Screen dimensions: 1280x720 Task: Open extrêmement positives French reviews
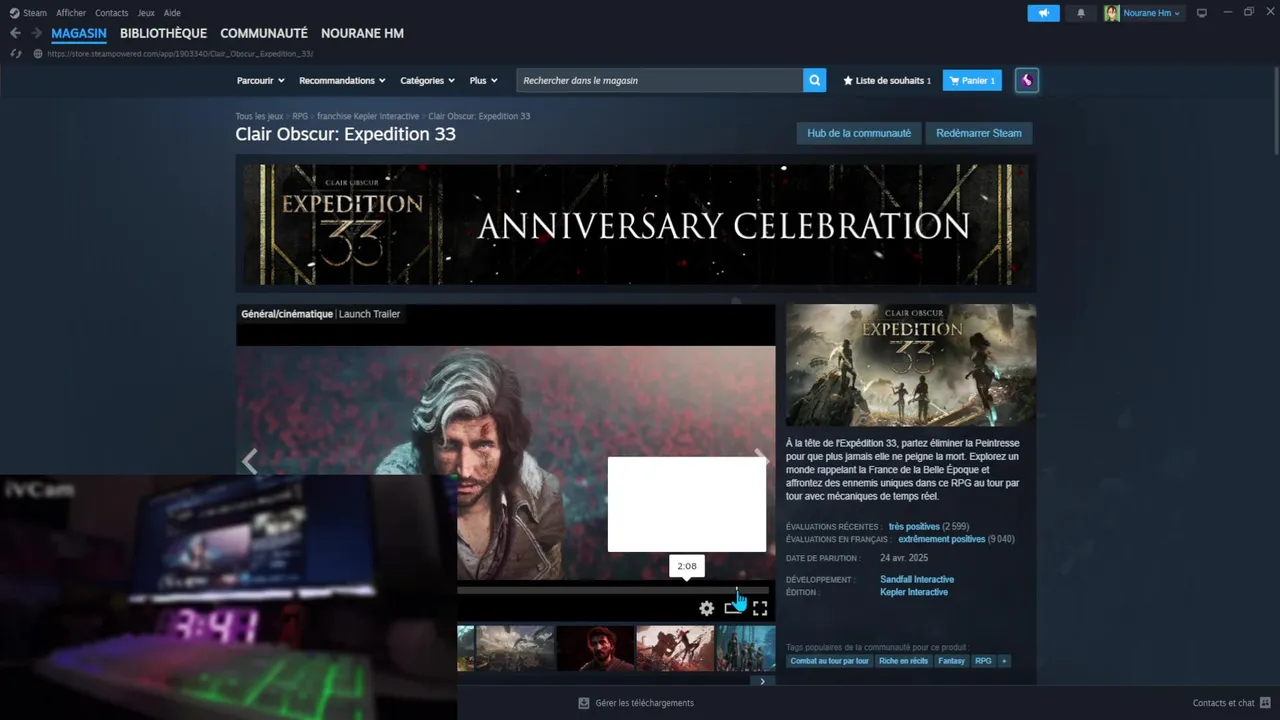942,539
